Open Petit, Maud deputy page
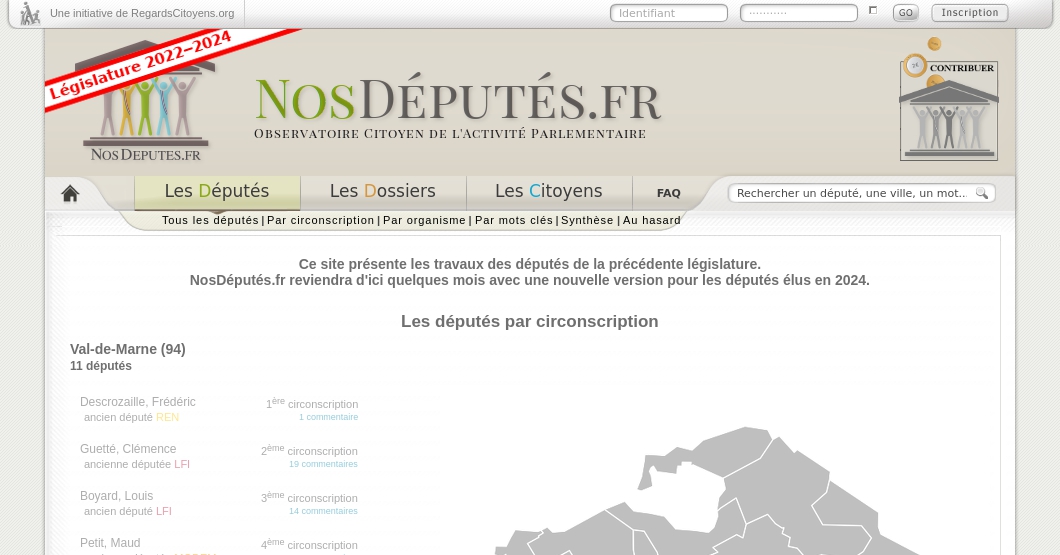 tap(110, 543)
